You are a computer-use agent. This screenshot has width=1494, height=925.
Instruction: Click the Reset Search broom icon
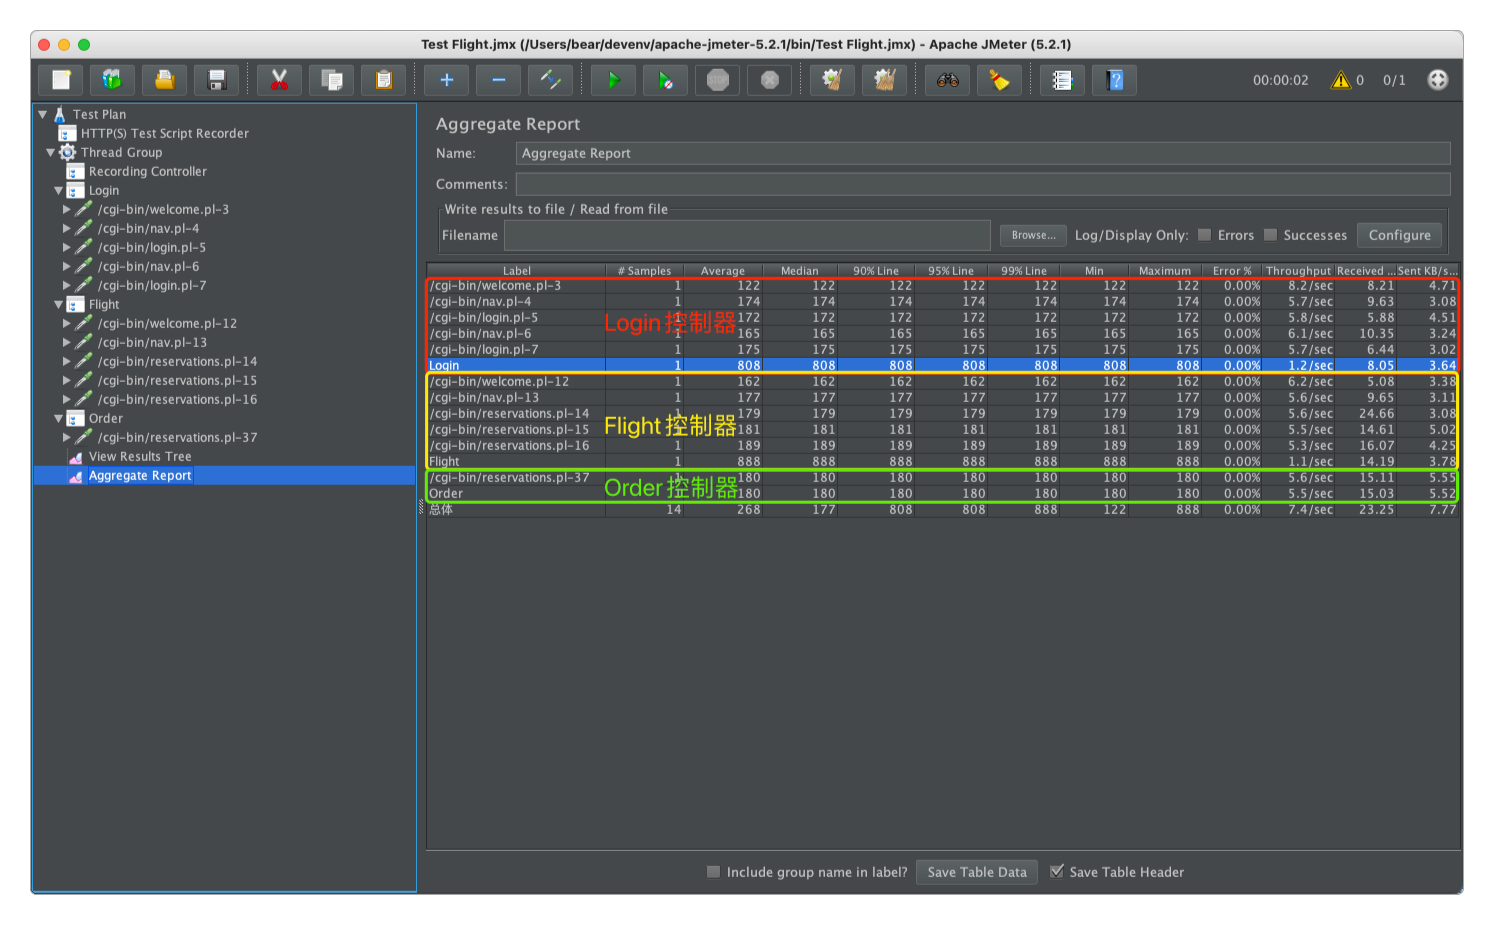(999, 80)
